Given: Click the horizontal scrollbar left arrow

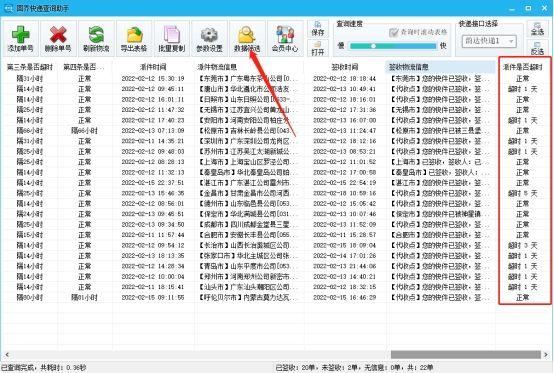Looking at the screenshot, I should pyautogui.click(x=6, y=354).
